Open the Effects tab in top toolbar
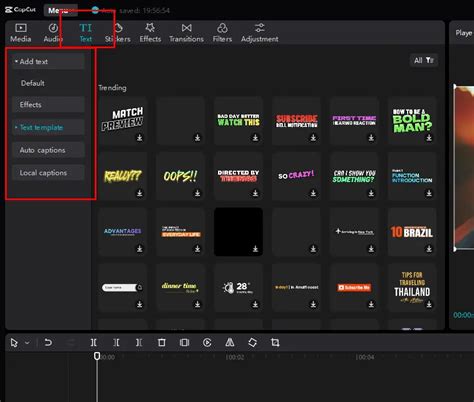 click(150, 33)
